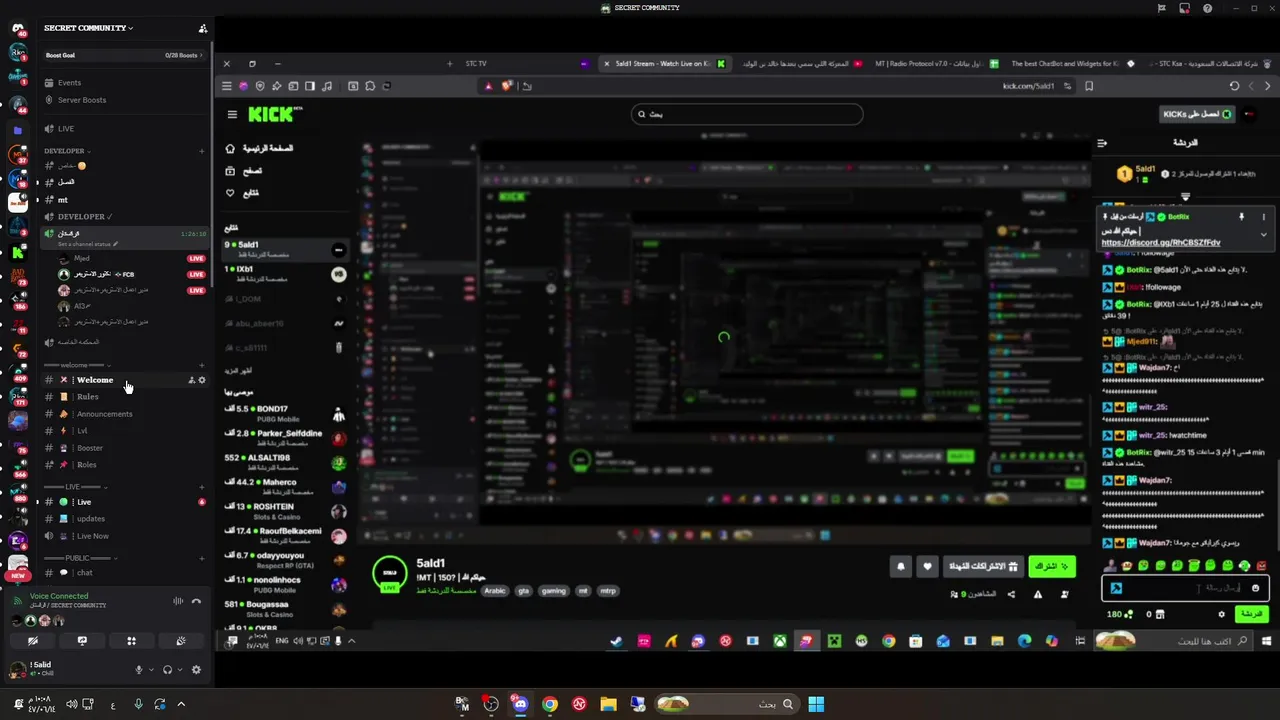Open the activities button
The height and width of the screenshot is (720, 1280).
(x=131, y=641)
